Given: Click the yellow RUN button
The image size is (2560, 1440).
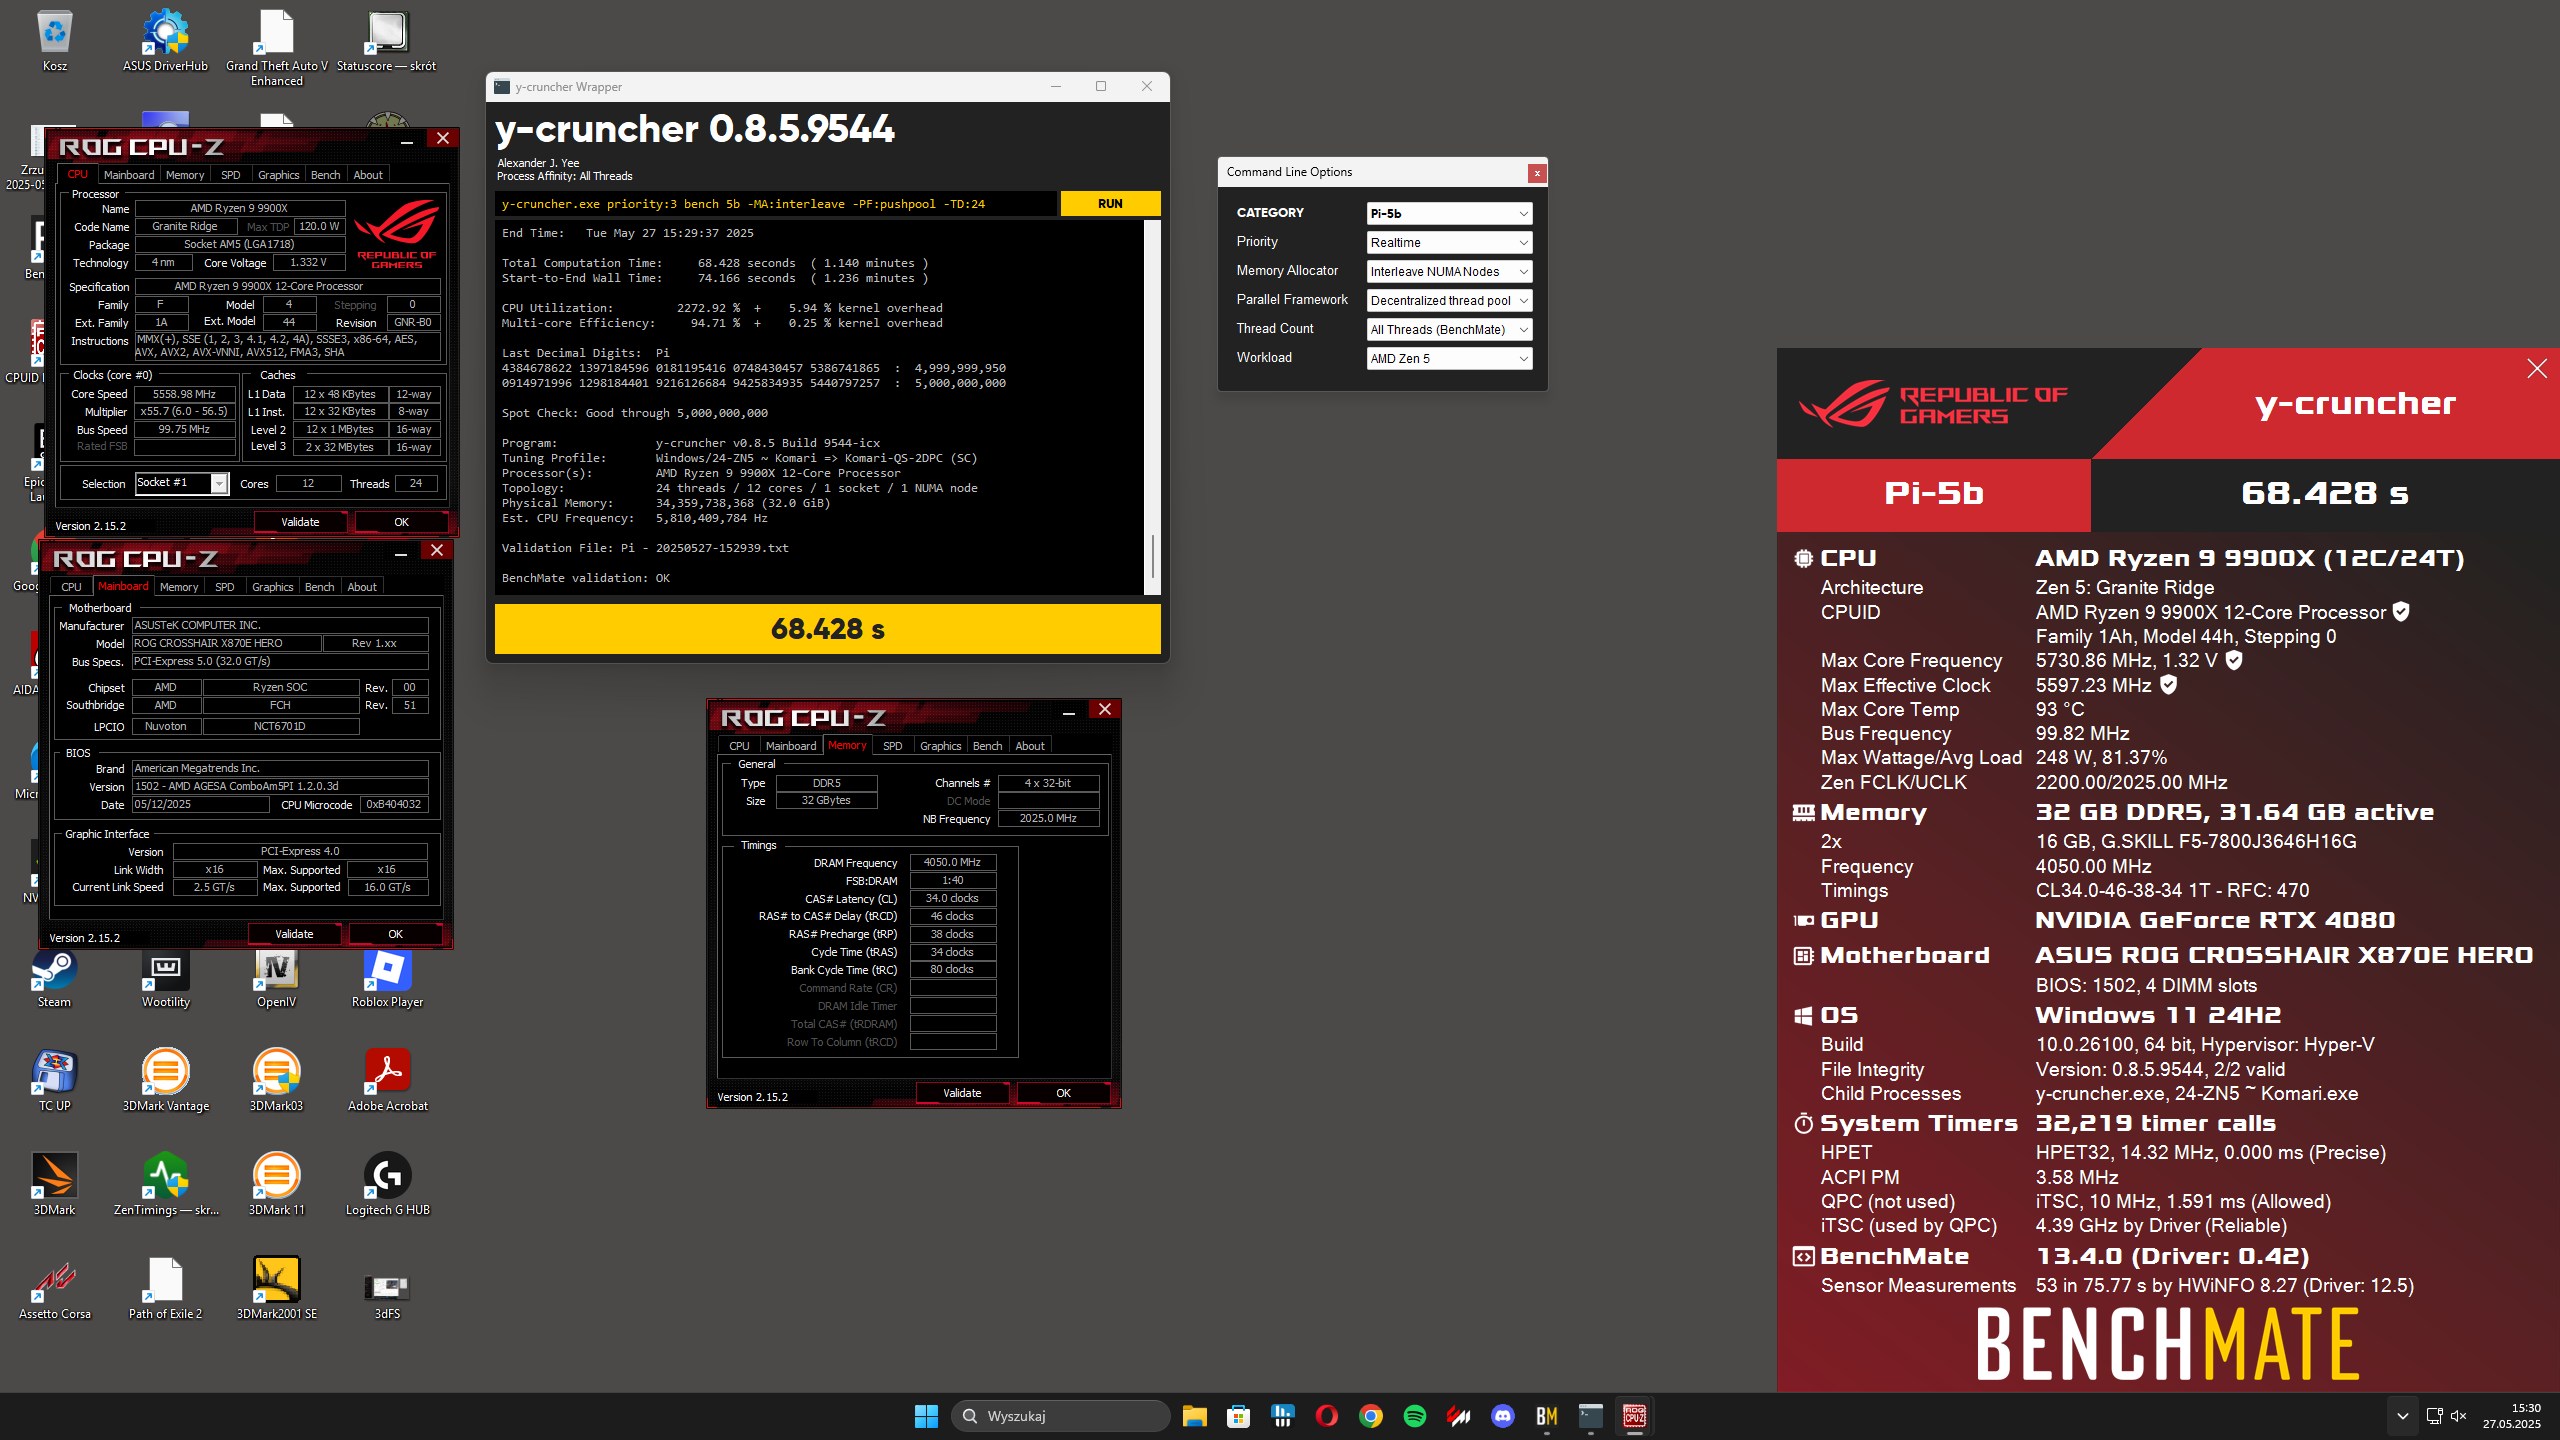Looking at the screenshot, I should (1110, 204).
